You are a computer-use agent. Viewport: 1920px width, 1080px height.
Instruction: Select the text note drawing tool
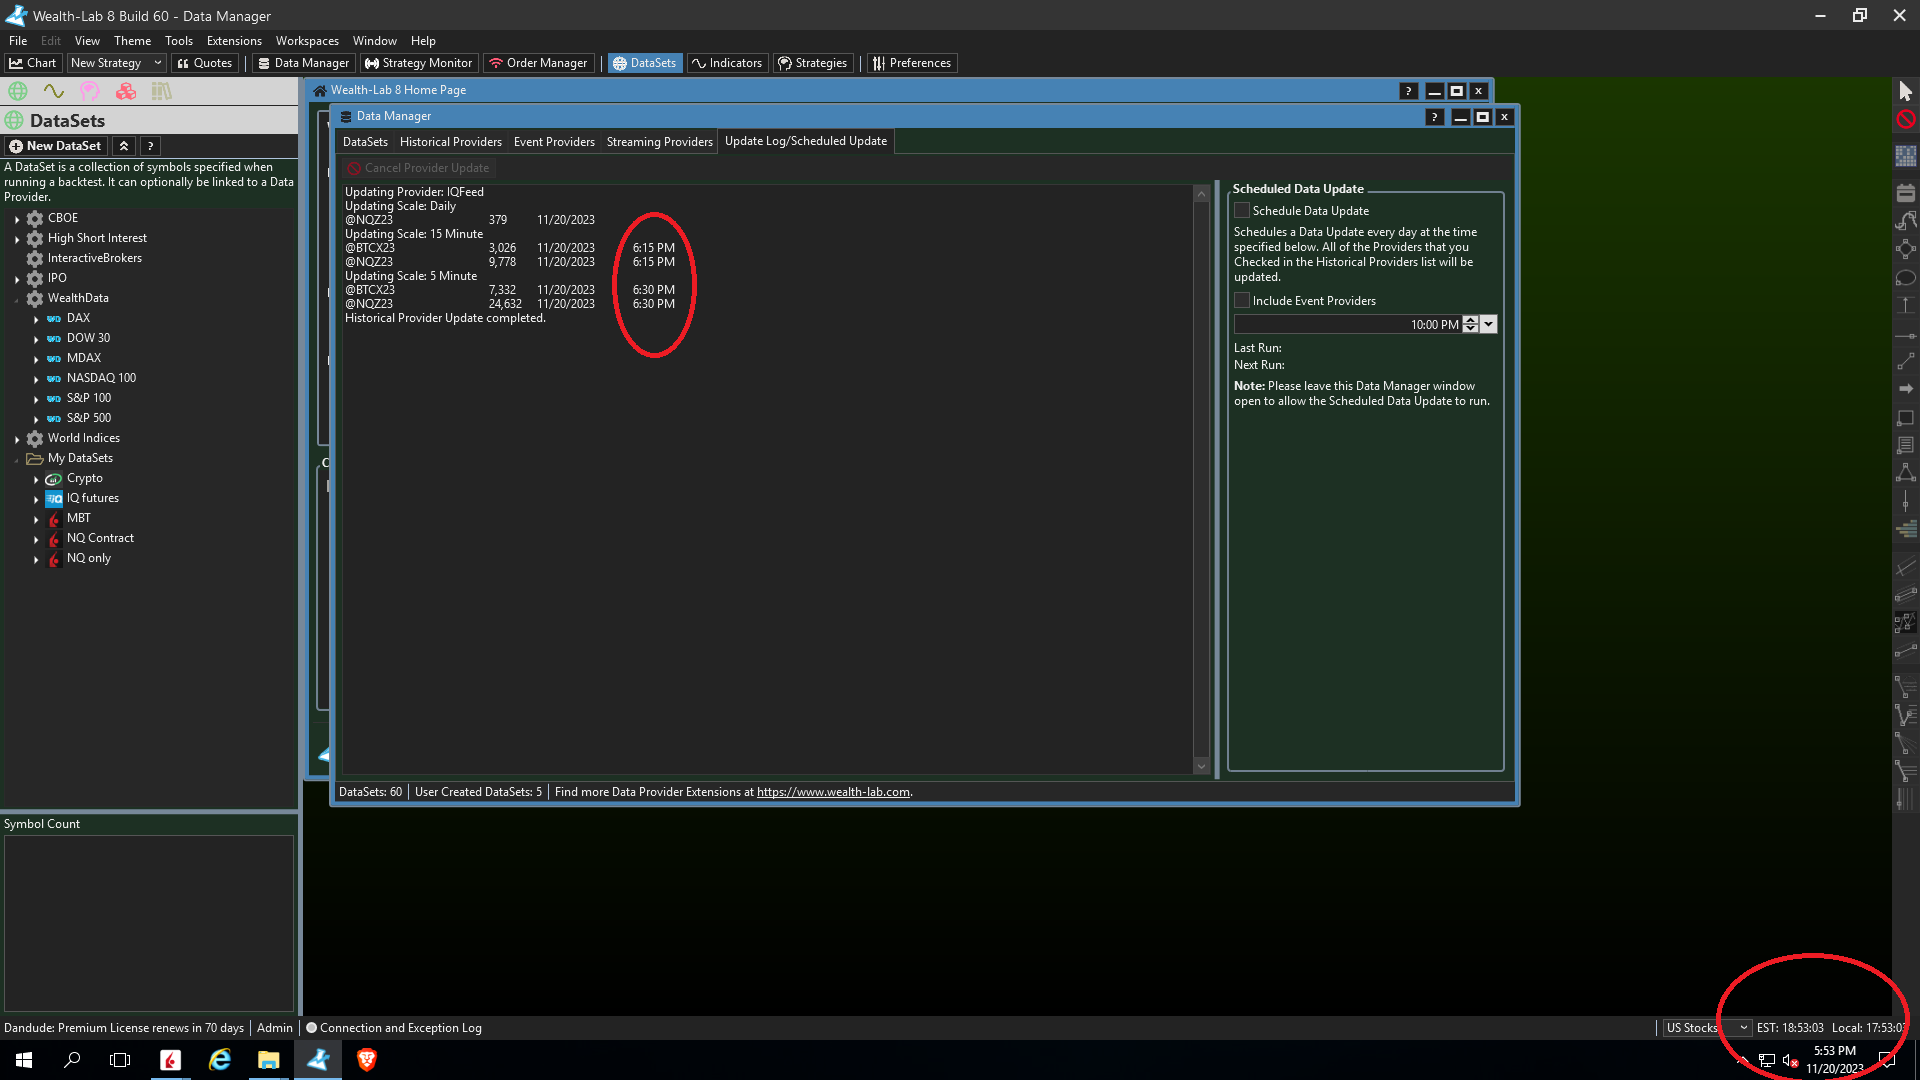(x=1906, y=445)
